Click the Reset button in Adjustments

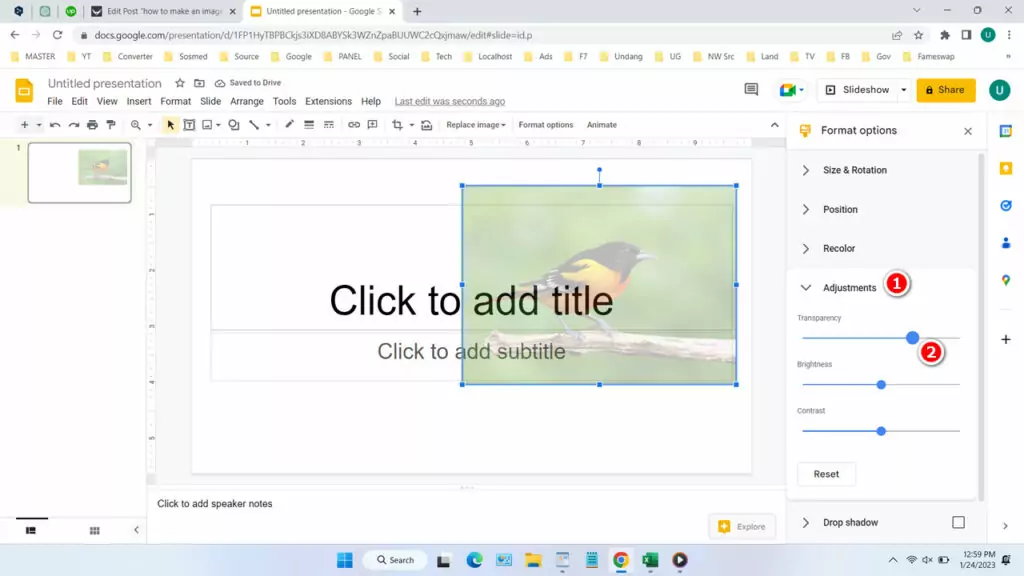pyautogui.click(x=826, y=474)
